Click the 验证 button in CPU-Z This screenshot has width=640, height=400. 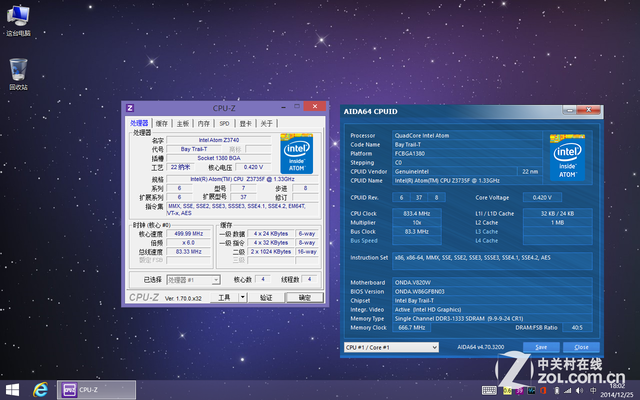click(x=266, y=298)
